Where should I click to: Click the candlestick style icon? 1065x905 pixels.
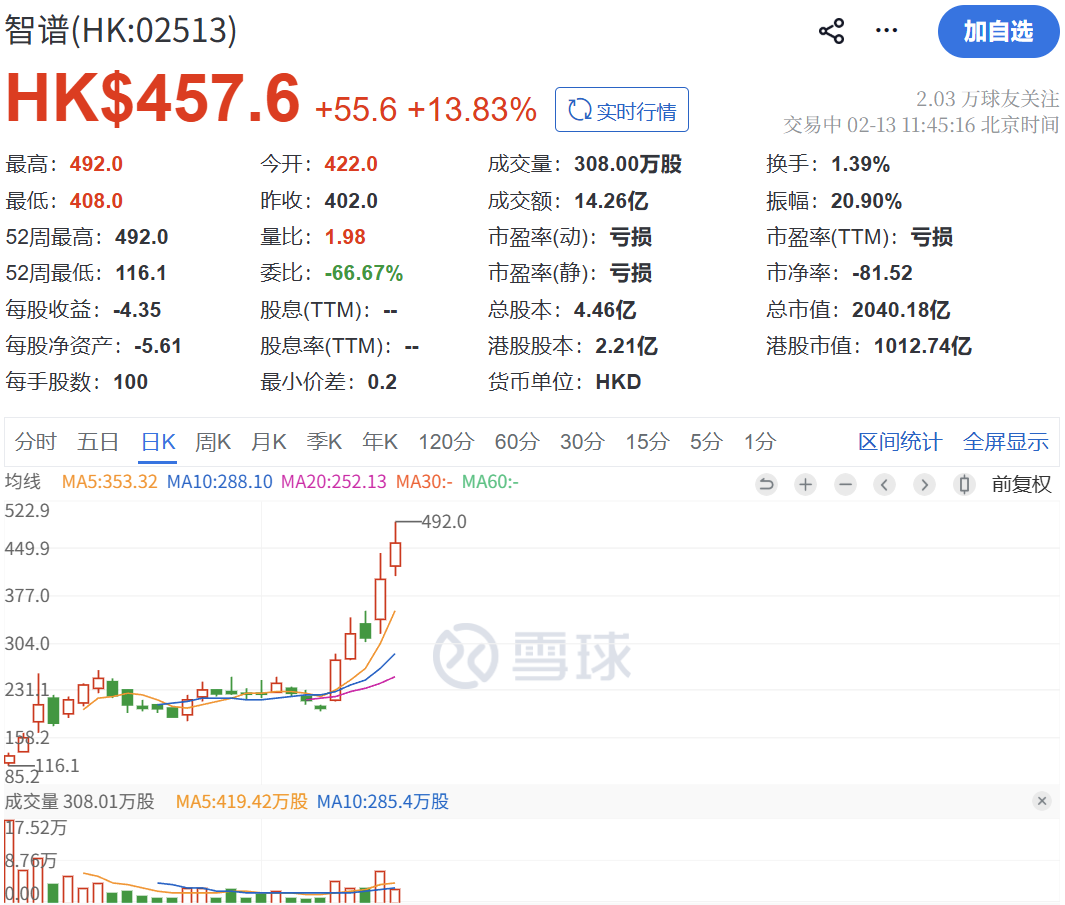click(x=964, y=484)
